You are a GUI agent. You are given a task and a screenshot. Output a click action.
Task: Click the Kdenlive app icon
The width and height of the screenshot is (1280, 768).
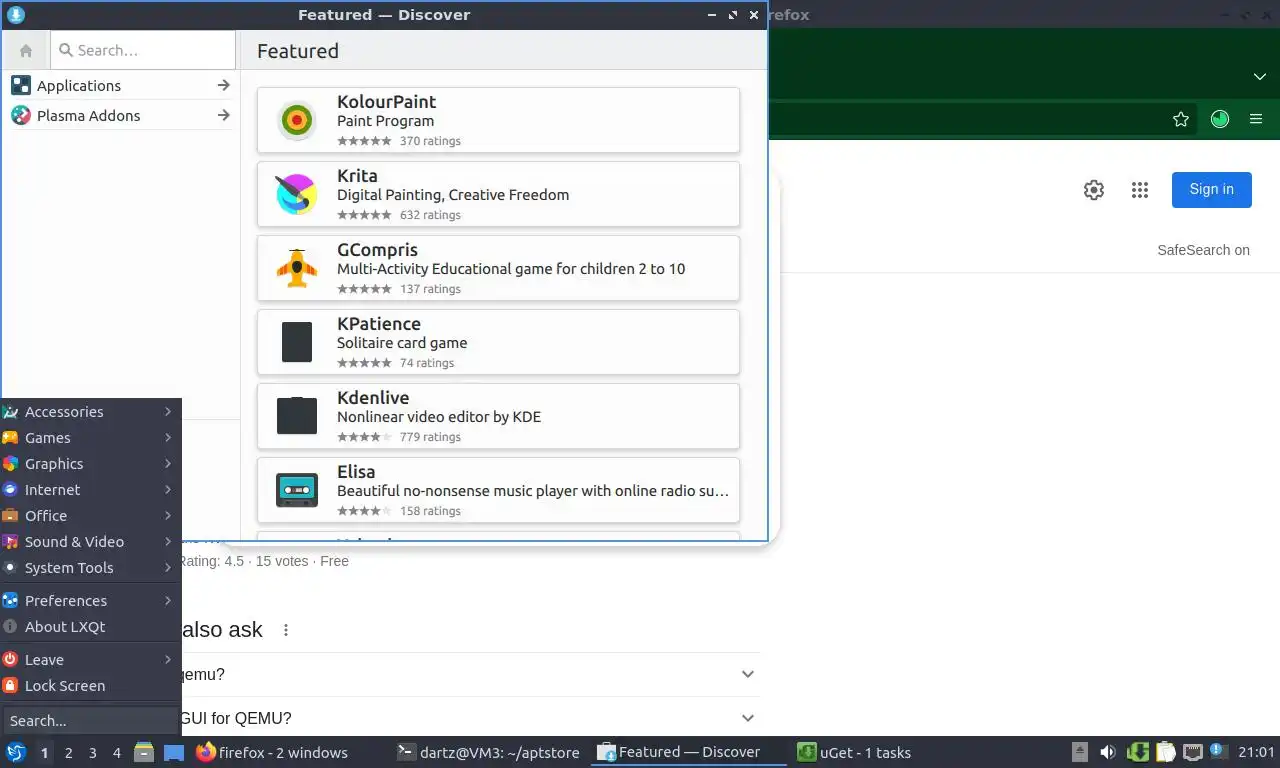296,416
